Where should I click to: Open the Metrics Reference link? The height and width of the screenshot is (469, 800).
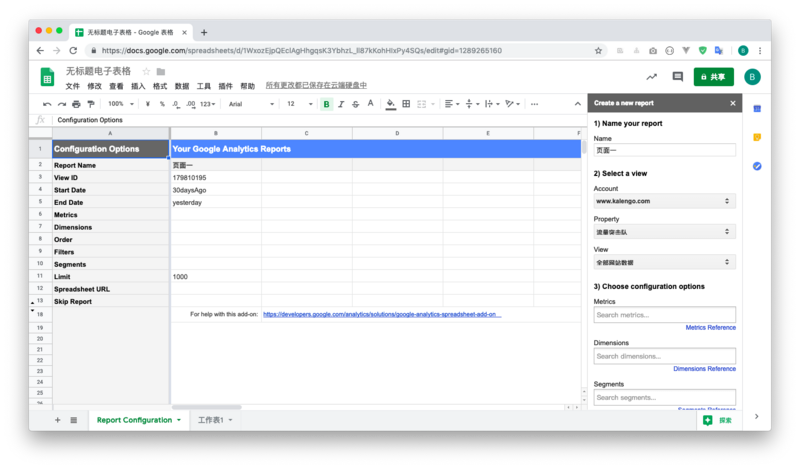pos(710,328)
